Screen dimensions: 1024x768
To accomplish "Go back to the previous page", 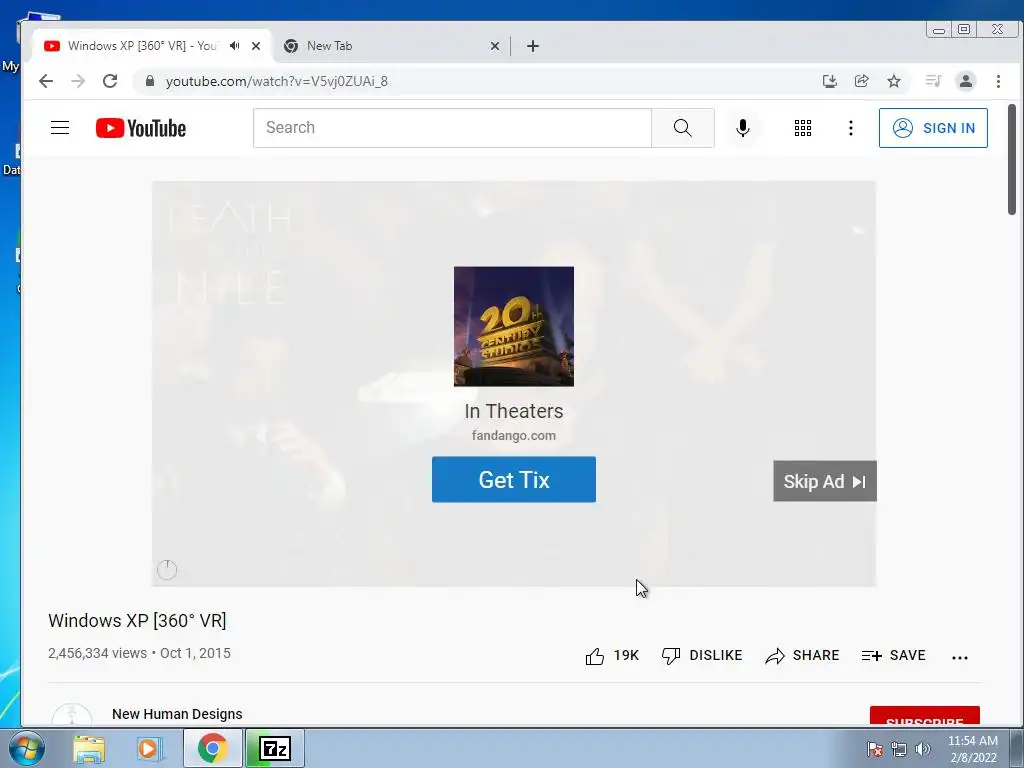I will pos(46,81).
